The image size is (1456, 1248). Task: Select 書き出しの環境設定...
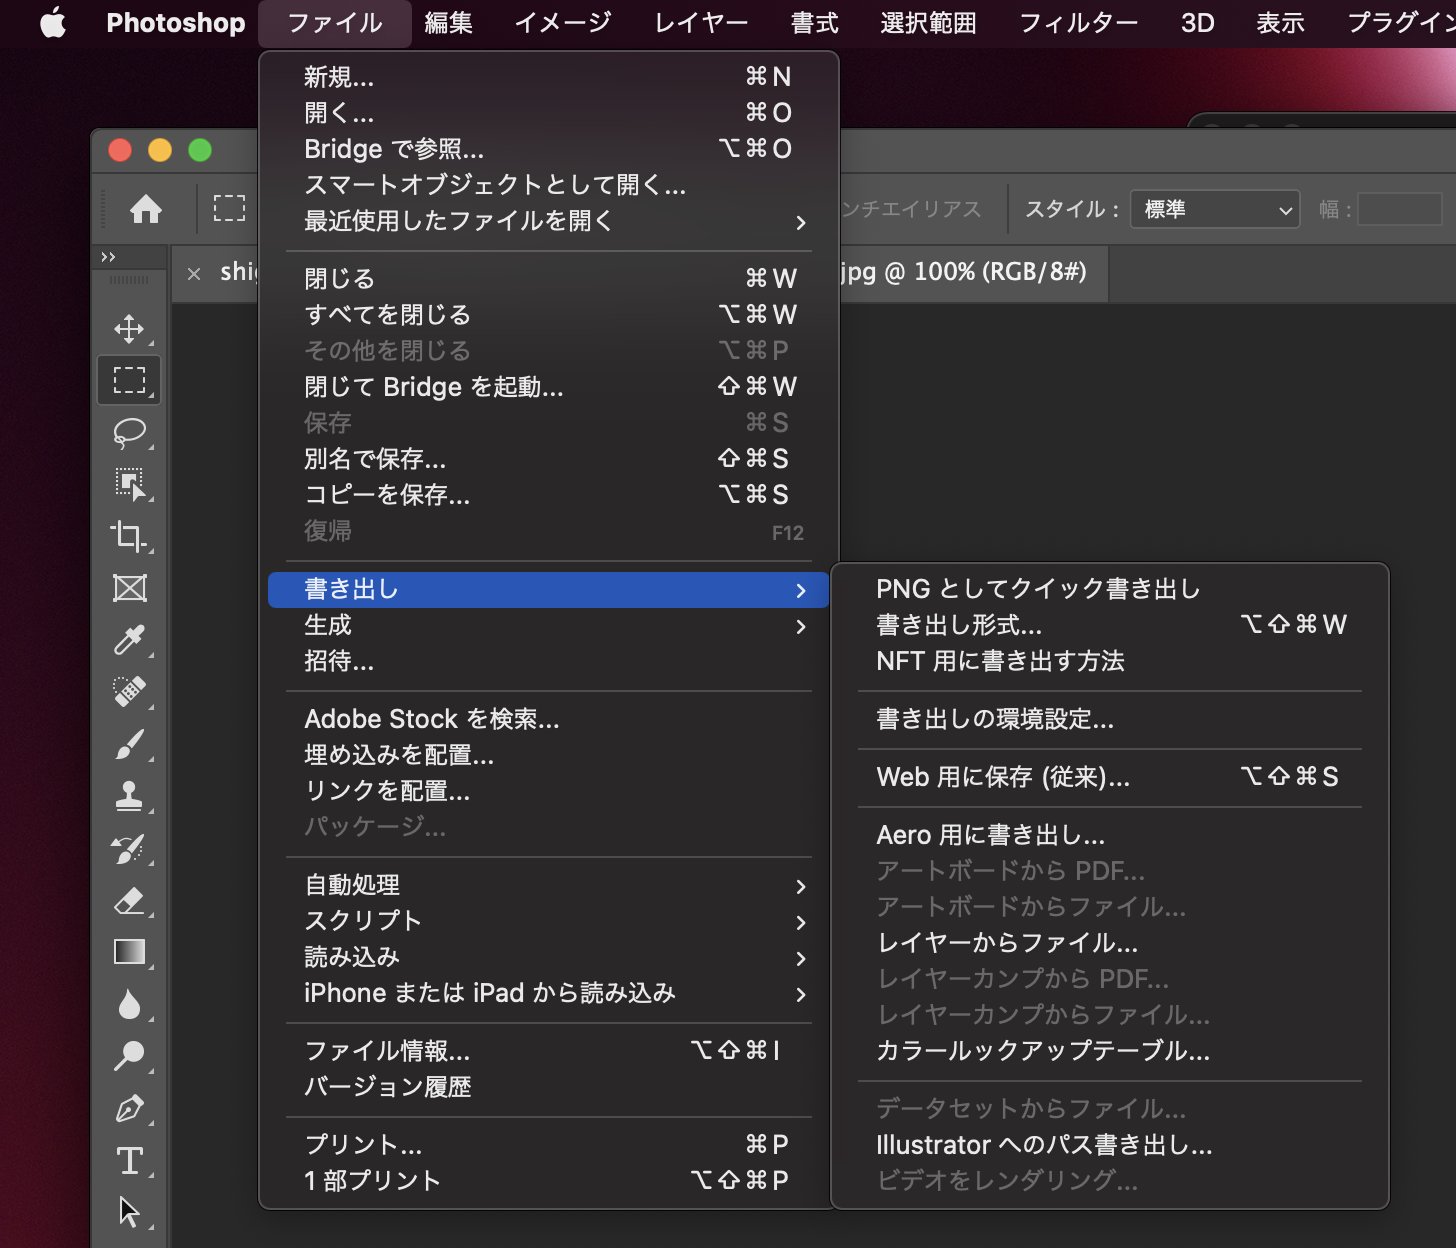tap(1110, 719)
